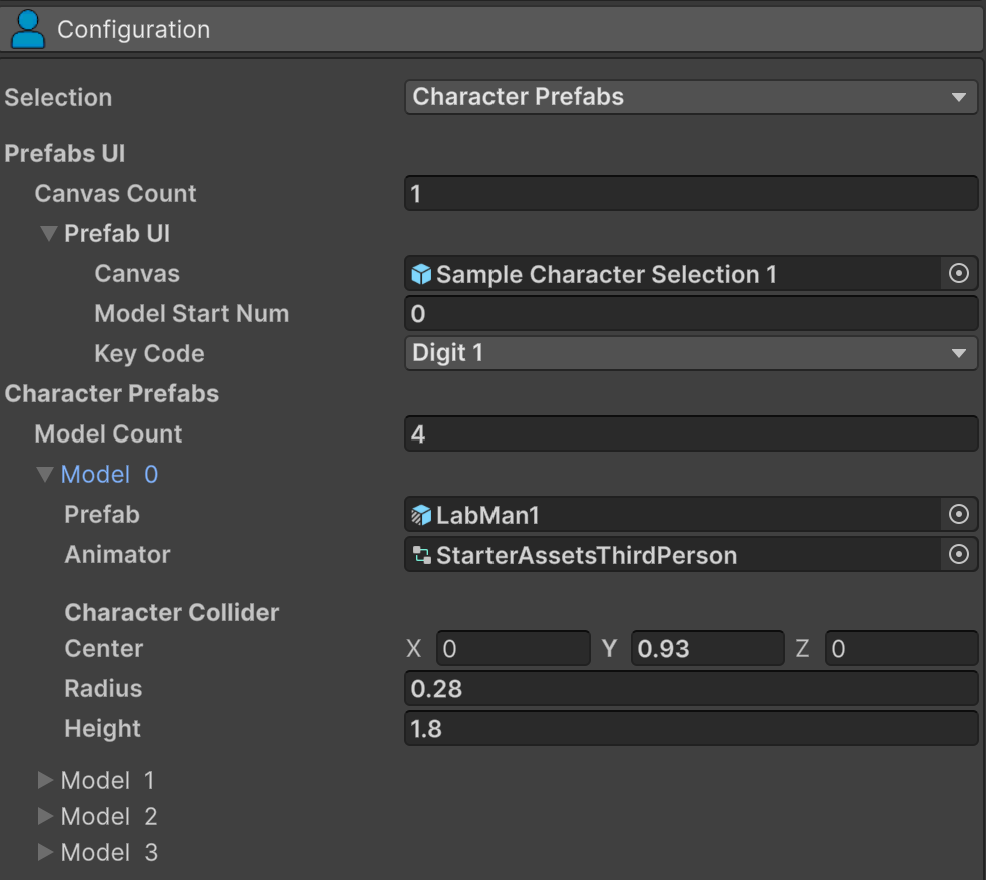The height and width of the screenshot is (880, 986).
Task: Click the Radius input field
Action: tap(690, 688)
